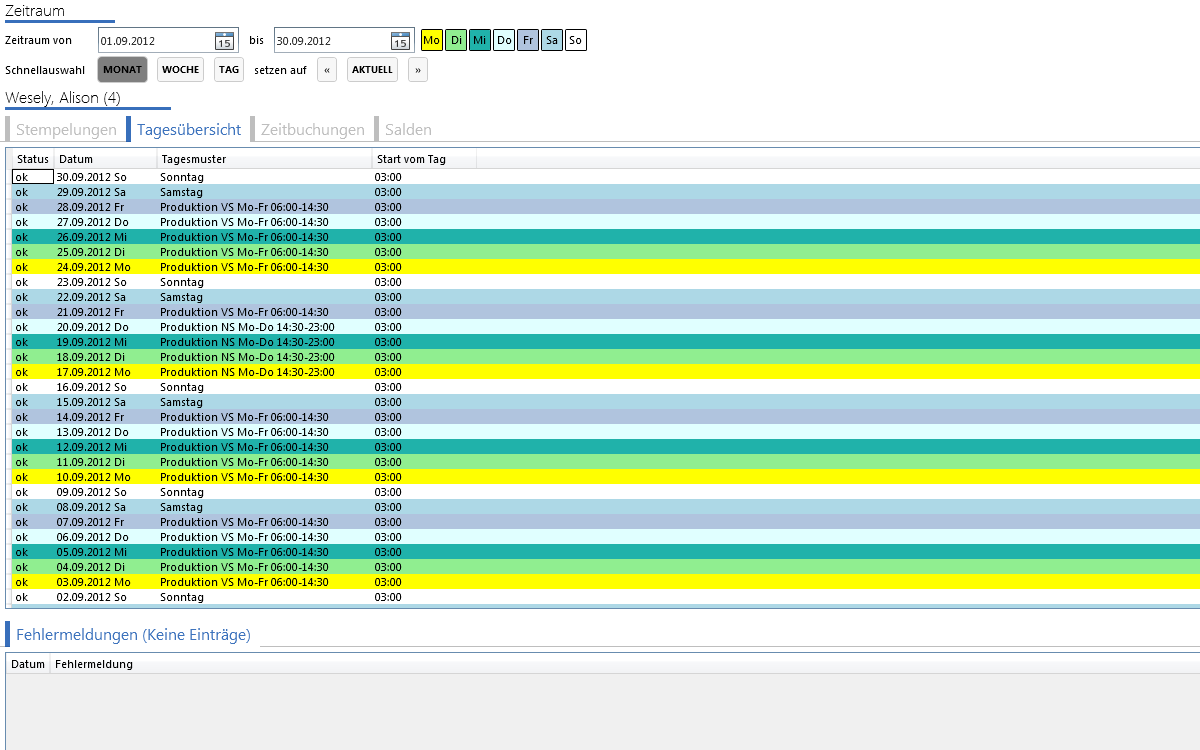Select the TAG quick selection button
Viewport: 1200px width, 750px height.
coord(229,70)
